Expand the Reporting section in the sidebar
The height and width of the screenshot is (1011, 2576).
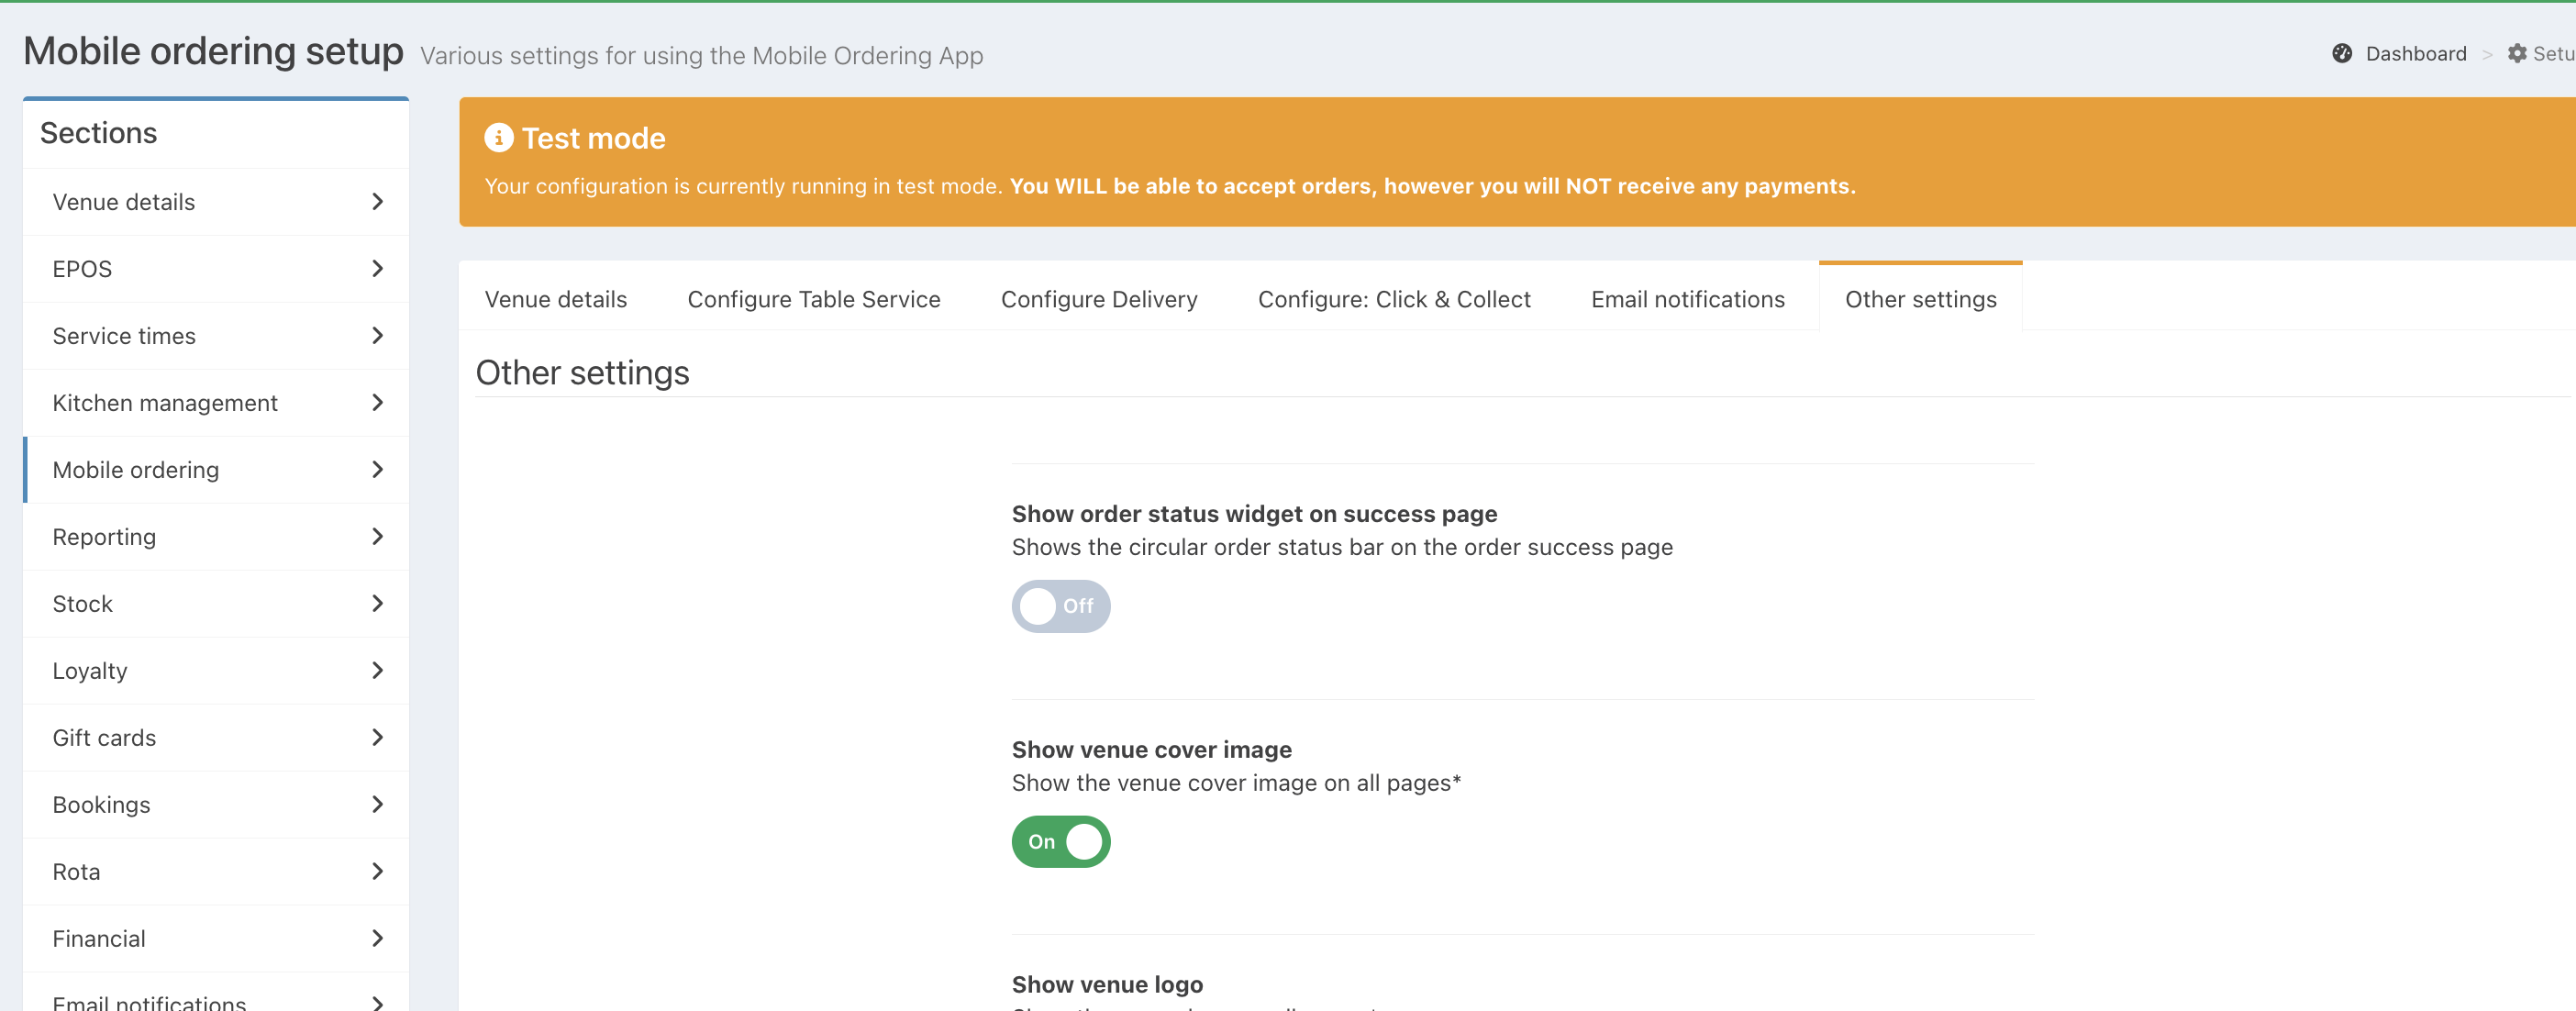[104, 537]
